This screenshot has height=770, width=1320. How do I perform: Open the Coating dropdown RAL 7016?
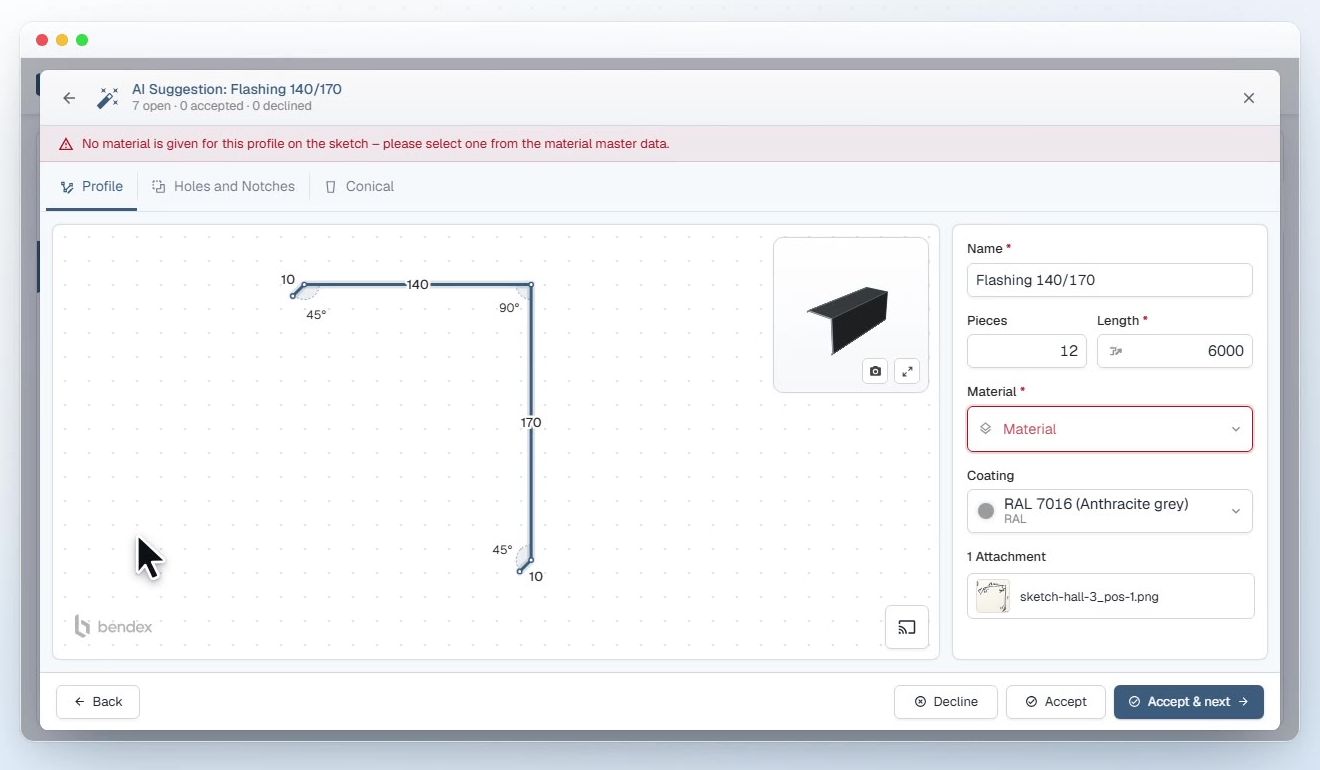pos(1110,511)
